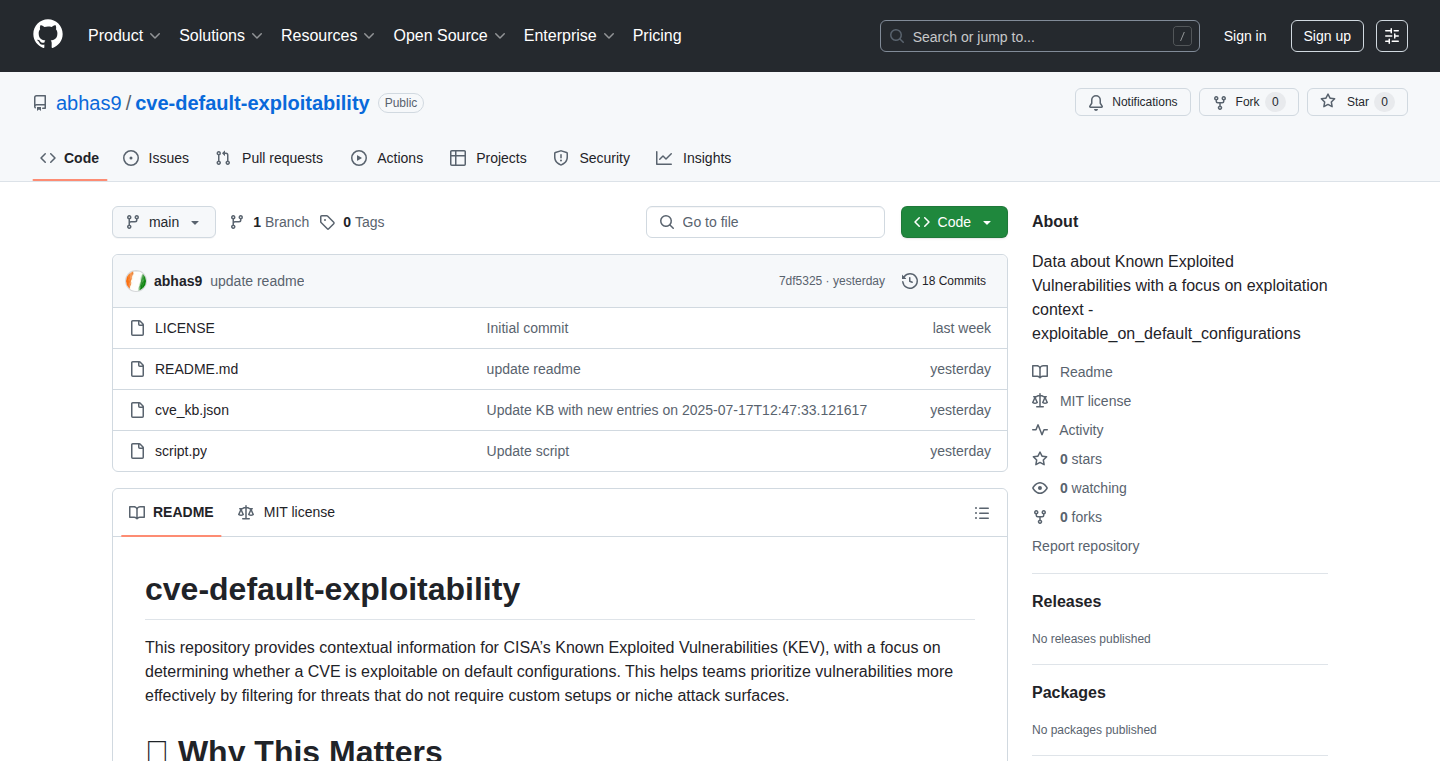Open the README outline list icon
1440x761 pixels.
(982, 513)
